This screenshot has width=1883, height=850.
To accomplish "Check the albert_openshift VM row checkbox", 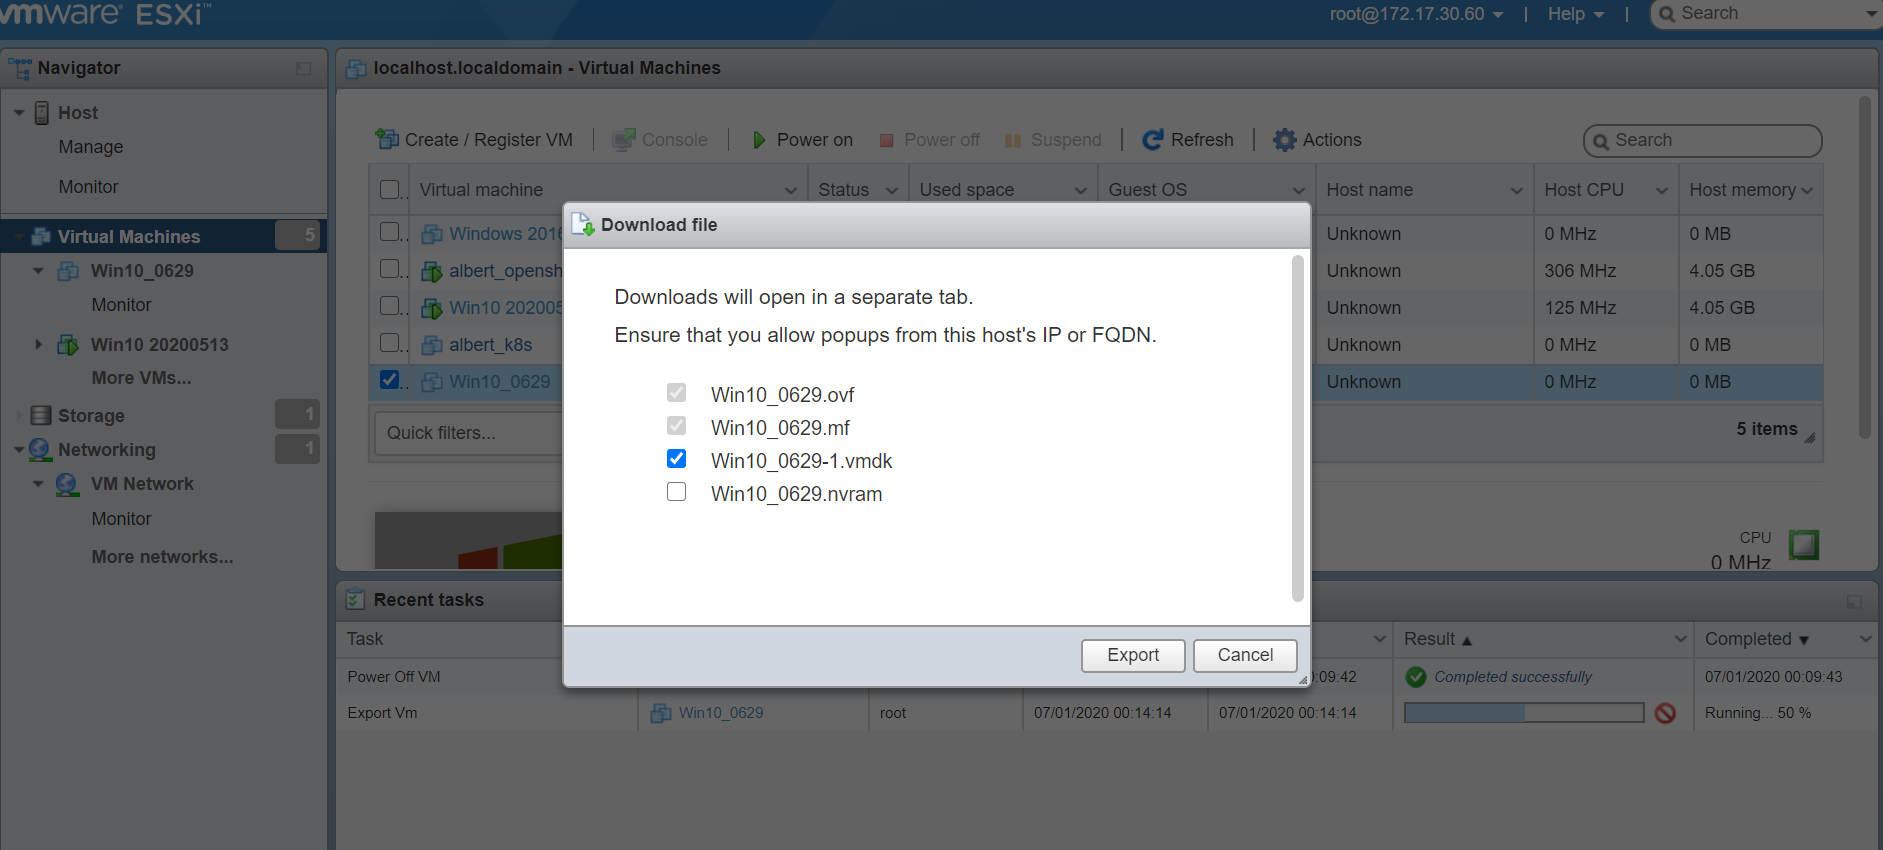I will click(x=391, y=269).
